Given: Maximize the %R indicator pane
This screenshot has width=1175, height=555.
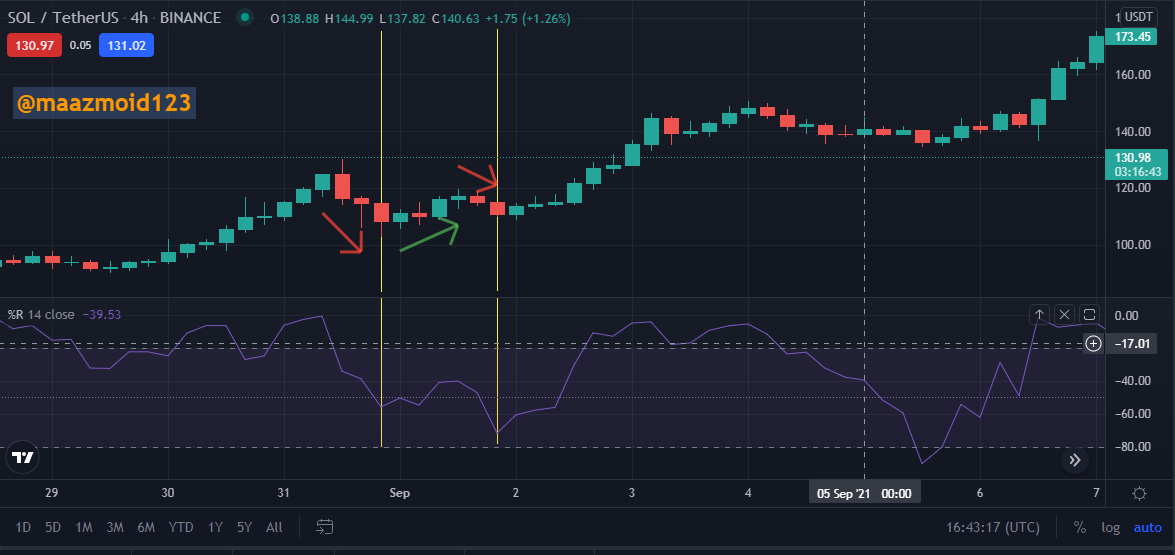Looking at the screenshot, I should (1090, 314).
